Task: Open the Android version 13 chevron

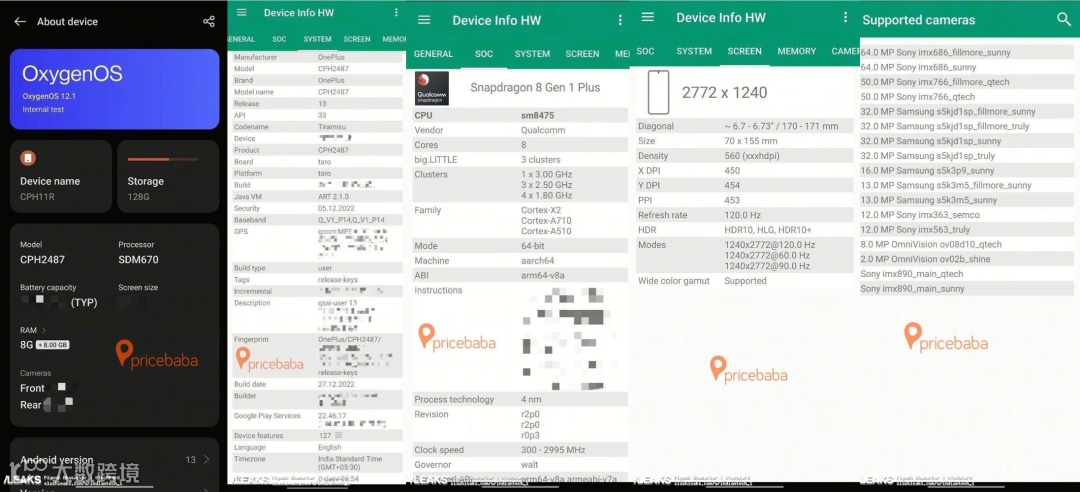Action: click(206, 460)
